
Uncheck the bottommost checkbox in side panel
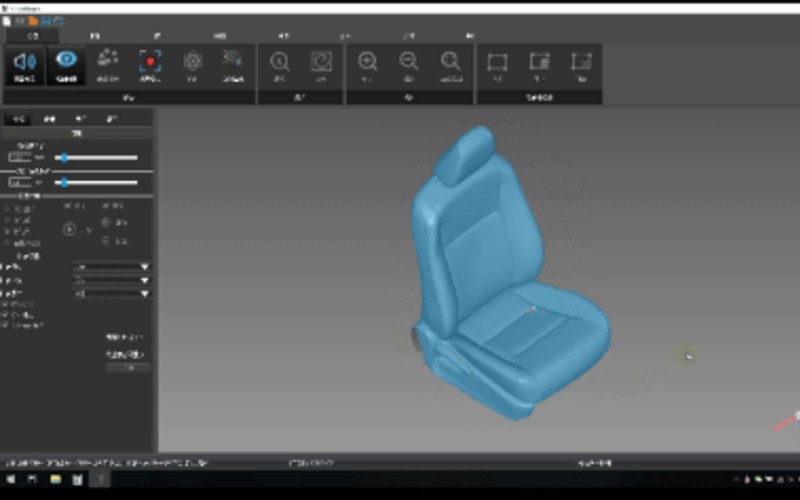click(5, 325)
